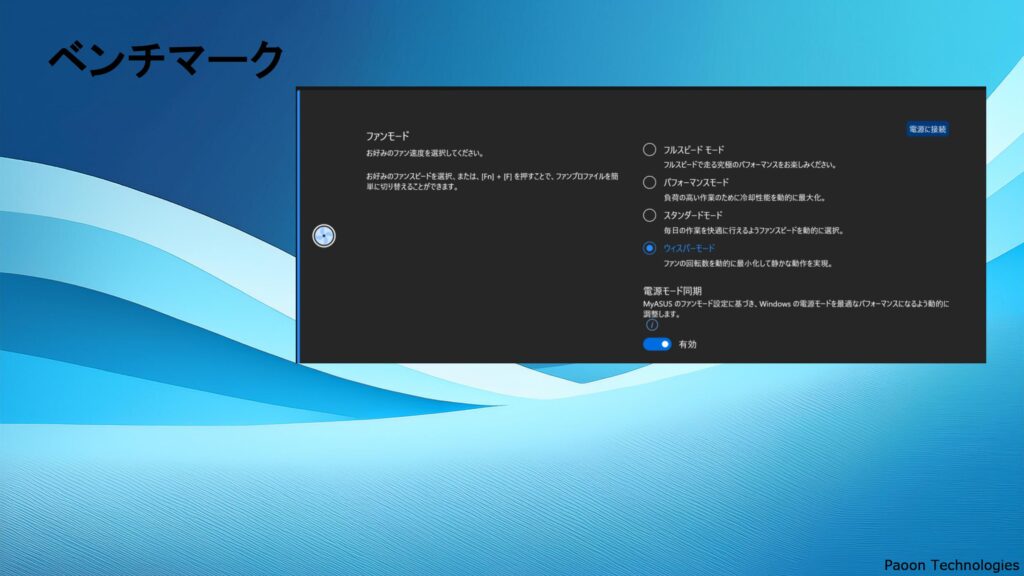Click the blue ウィスパーモード label text
The width and height of the screenshot is (1024, 576).
(690, 248)
